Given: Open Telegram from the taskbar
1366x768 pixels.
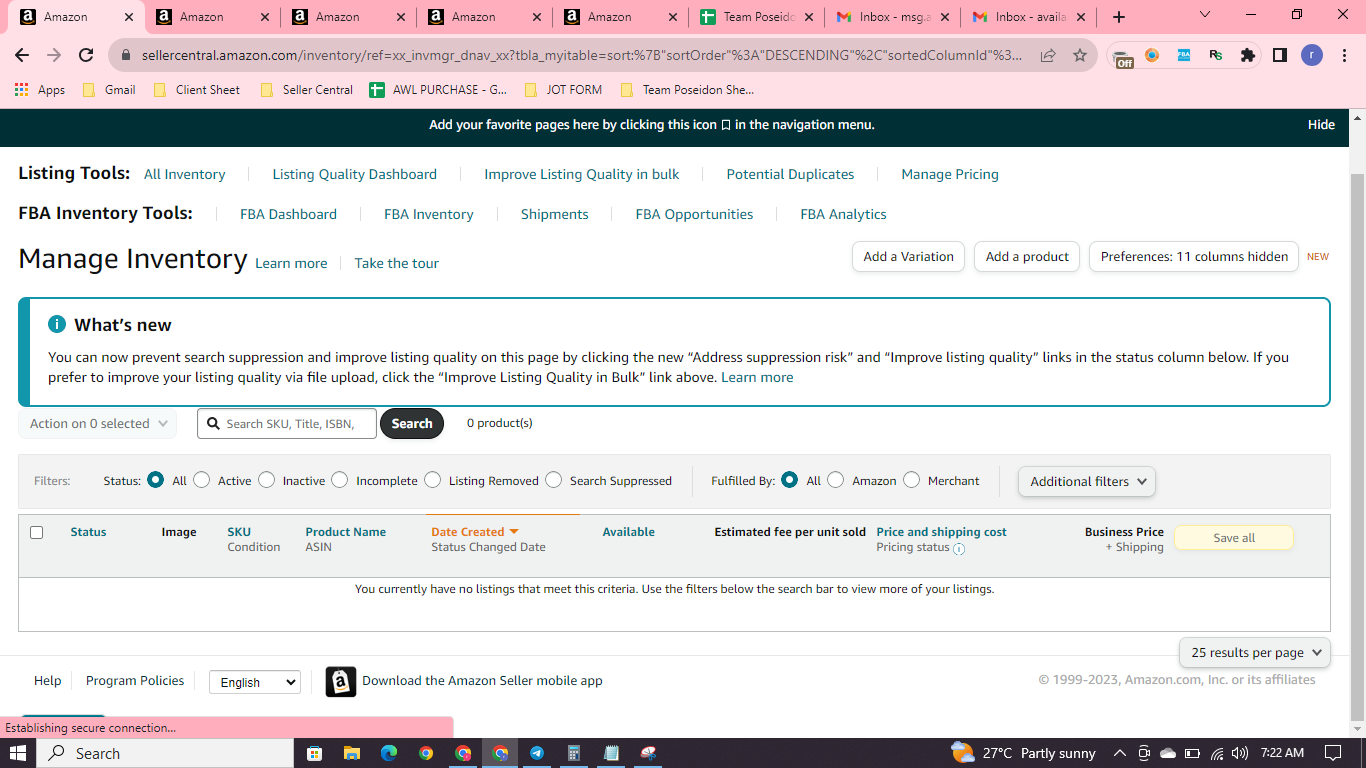Looking at the screenshot, I should pyautogui.click(x=537, y=753).
